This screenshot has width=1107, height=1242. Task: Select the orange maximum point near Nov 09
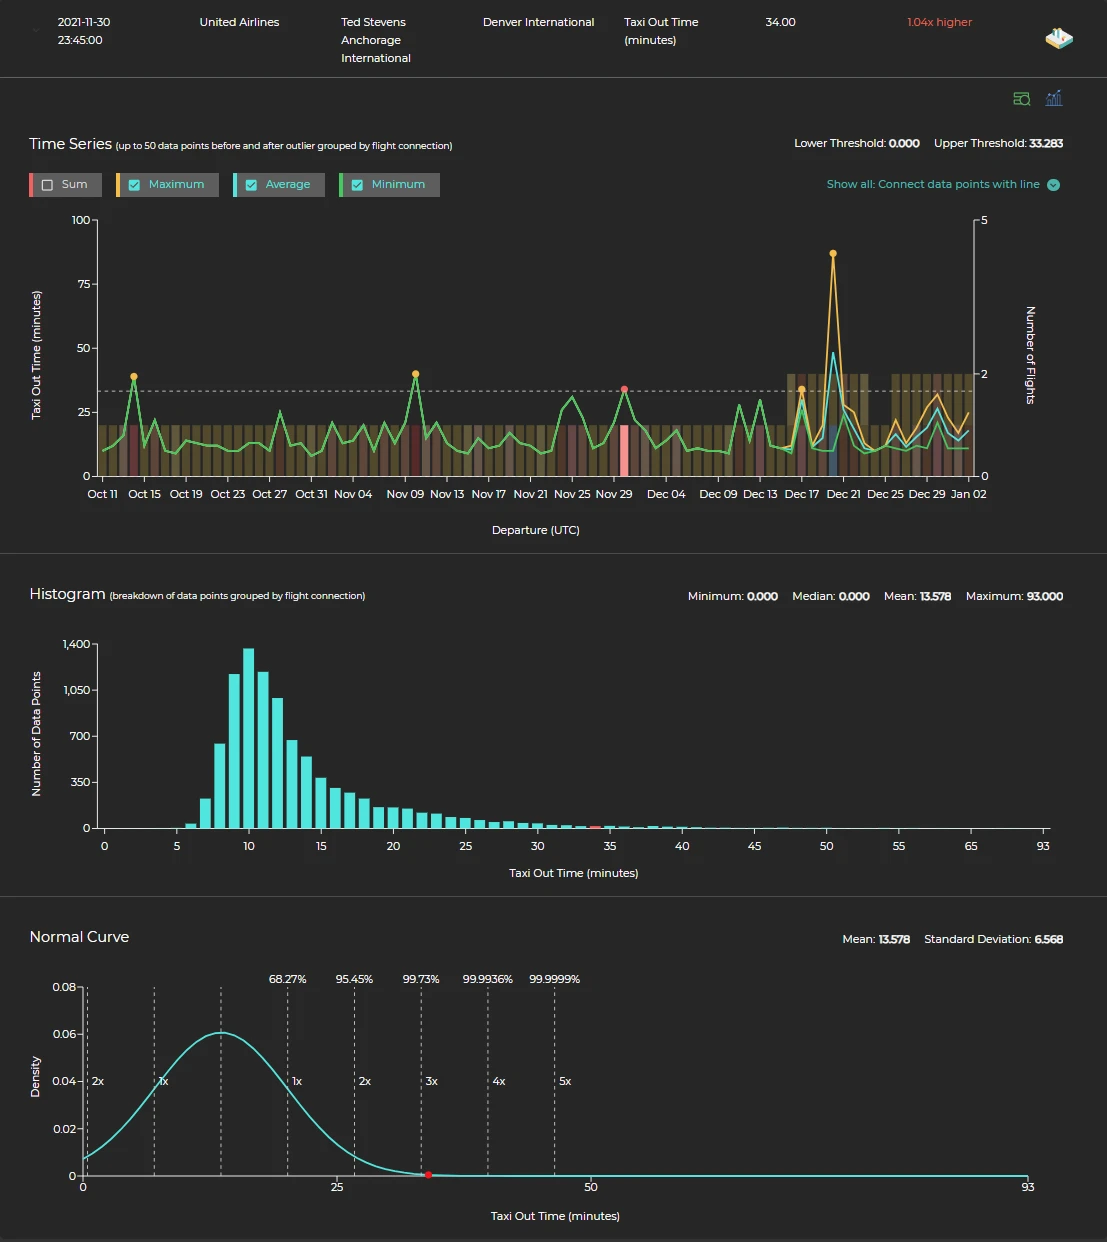coord(416,374)
